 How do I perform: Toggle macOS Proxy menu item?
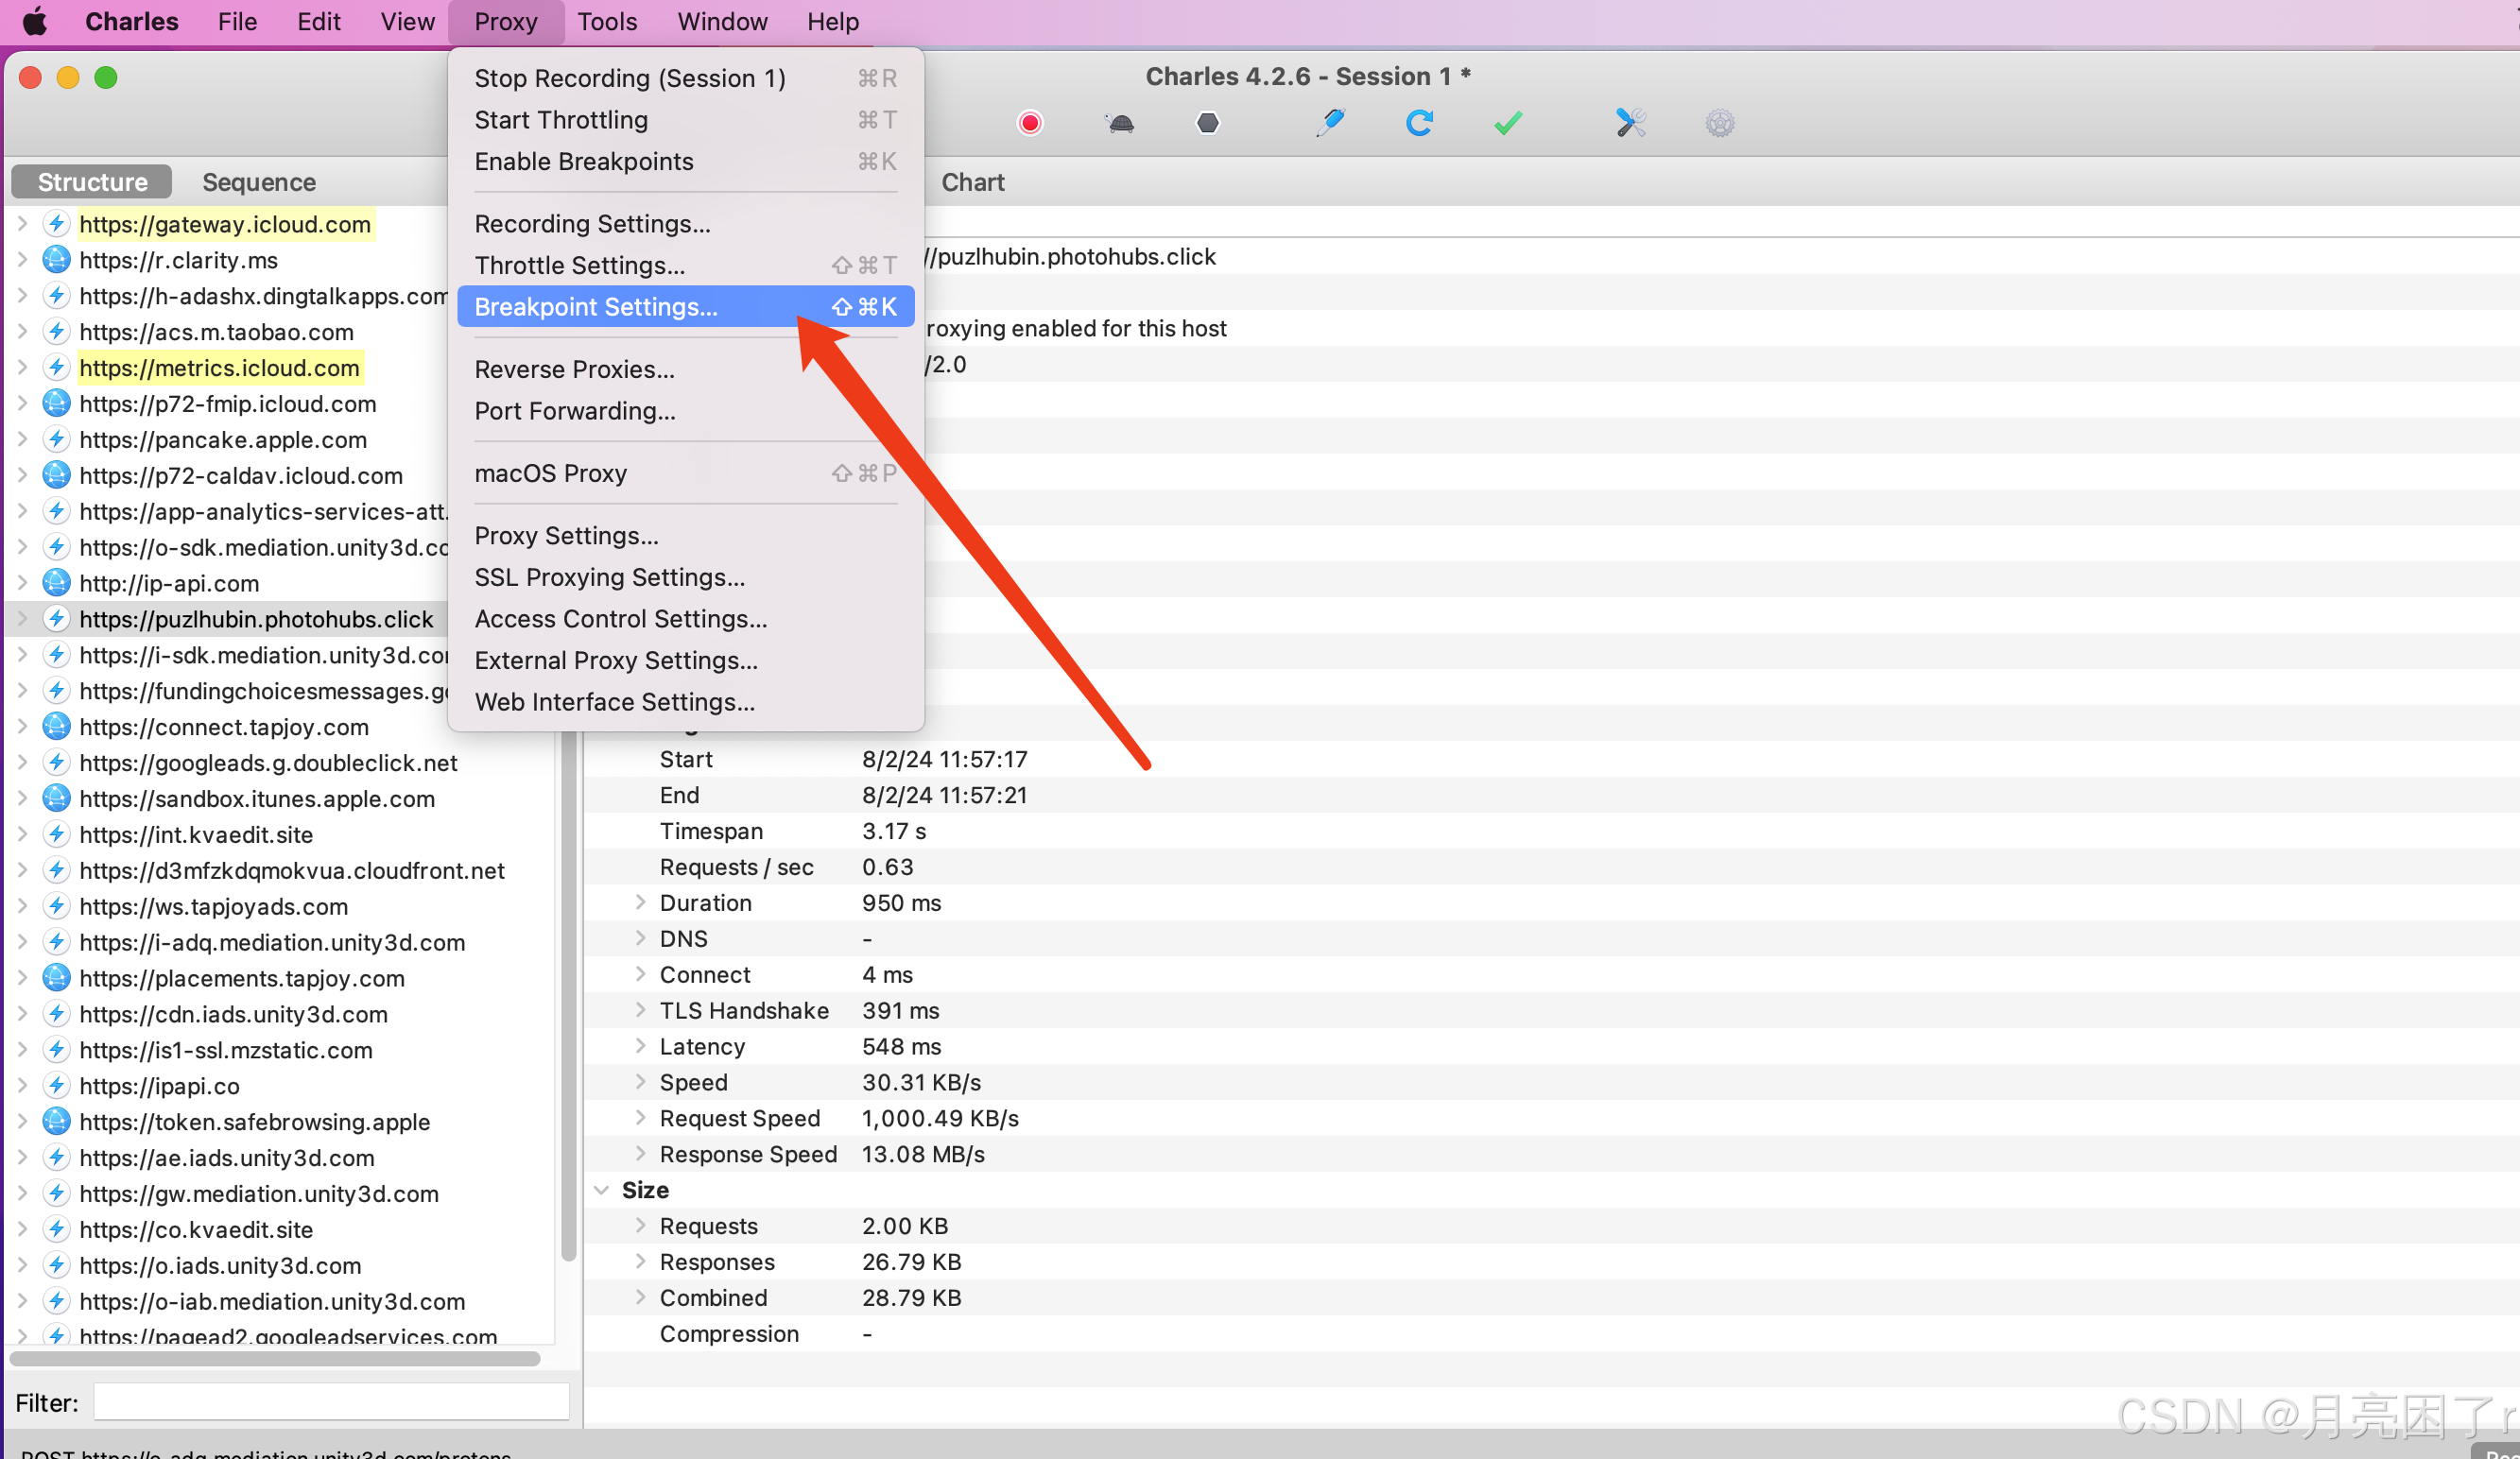(685, 473)
